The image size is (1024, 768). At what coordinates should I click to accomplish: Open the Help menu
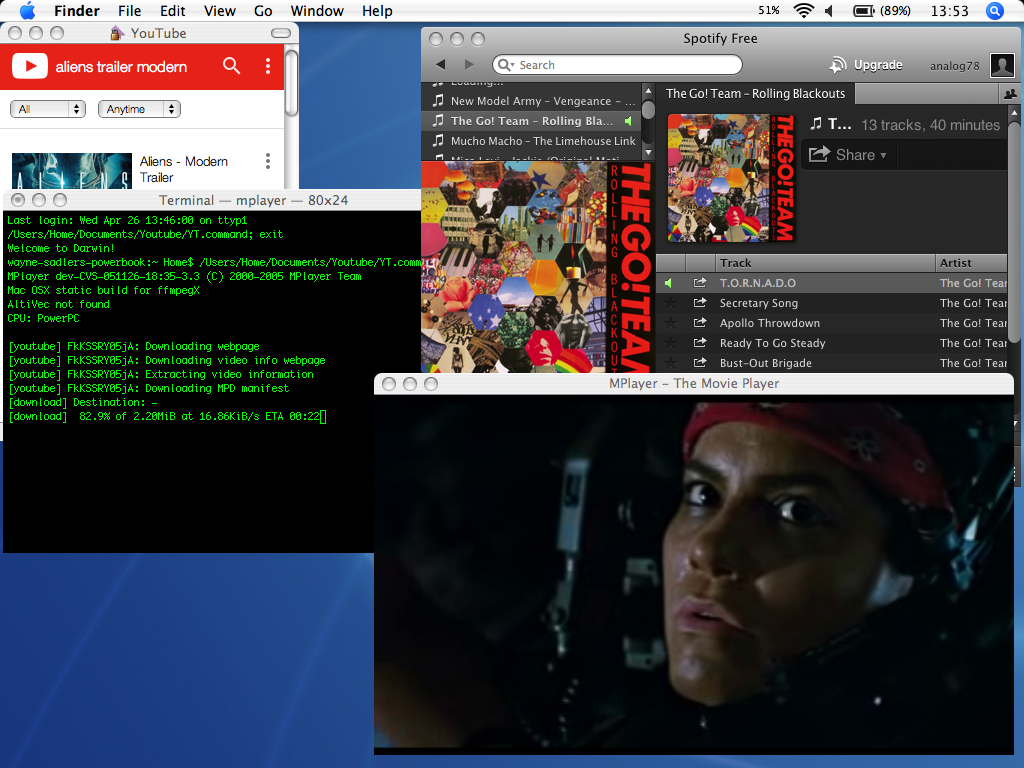click(377, 10)
